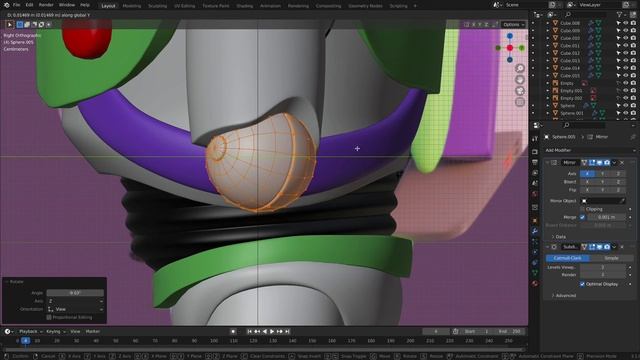Open the Render menu
The image size is (640, 360).
click(46, 5)
